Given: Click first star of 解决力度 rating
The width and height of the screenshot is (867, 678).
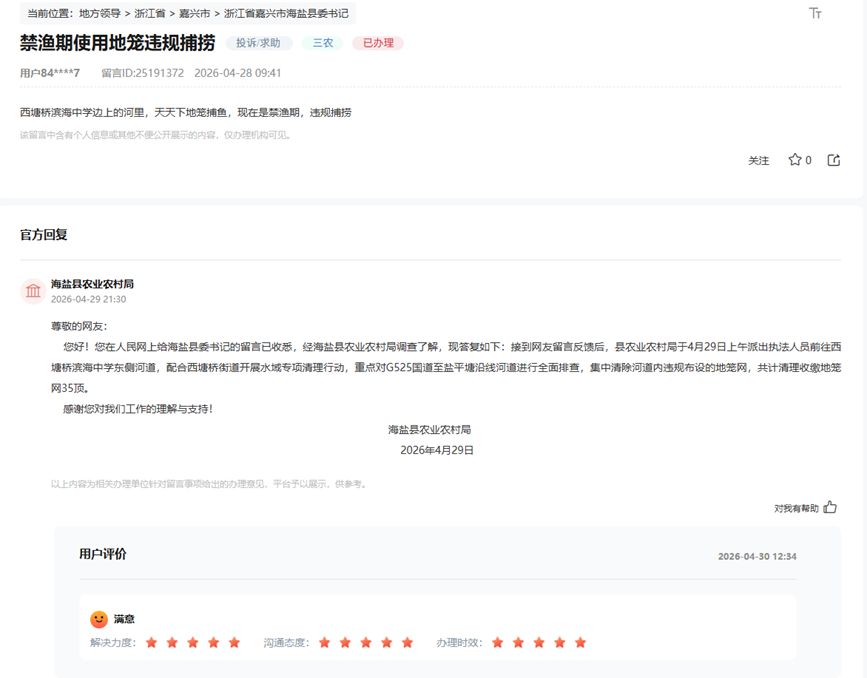Looking at the screenshot, I should point(152,642).
